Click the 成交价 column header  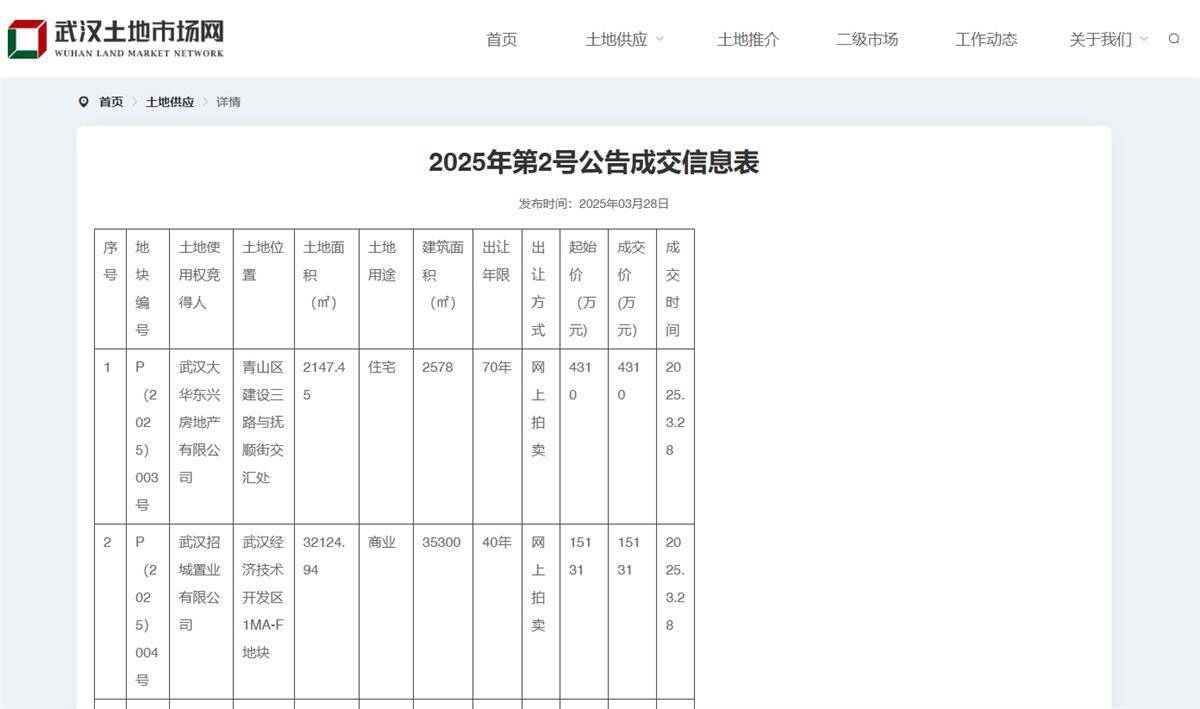[631, 288]
